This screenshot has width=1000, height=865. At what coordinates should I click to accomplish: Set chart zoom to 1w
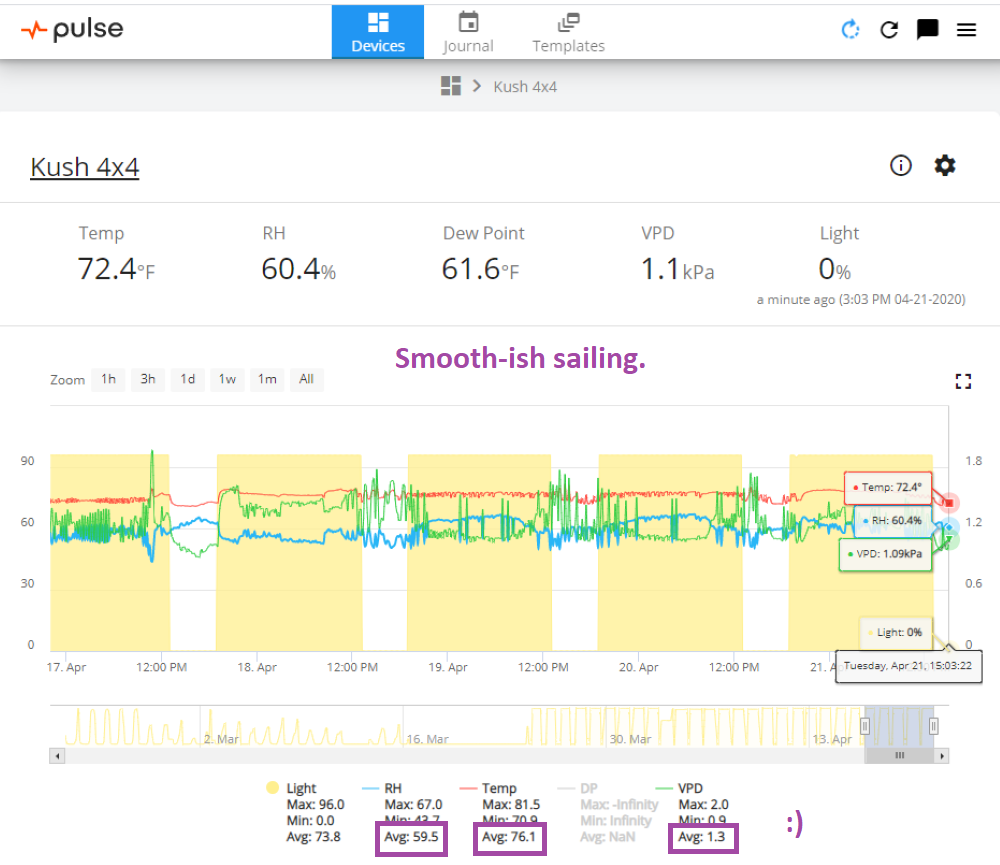click(227, 379)
